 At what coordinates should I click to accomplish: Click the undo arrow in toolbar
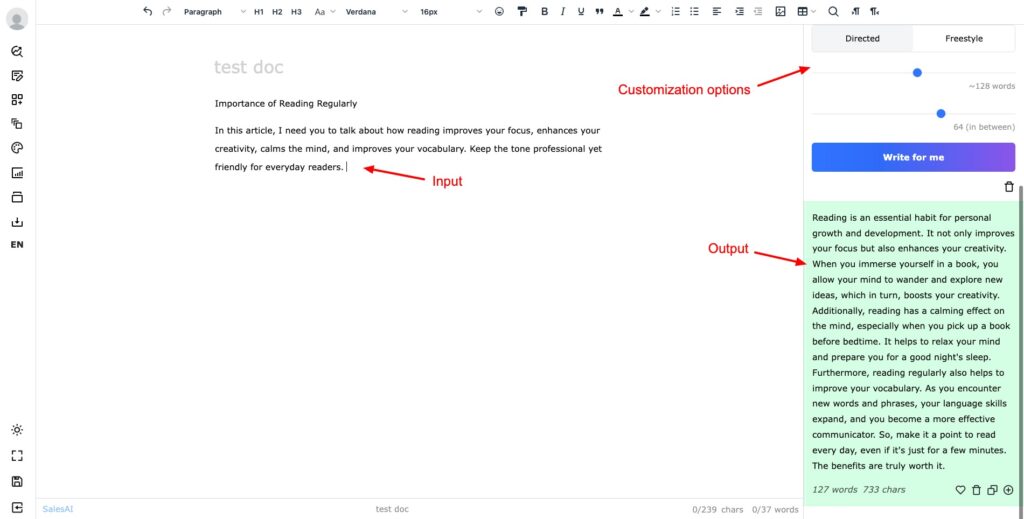(148, 12)
